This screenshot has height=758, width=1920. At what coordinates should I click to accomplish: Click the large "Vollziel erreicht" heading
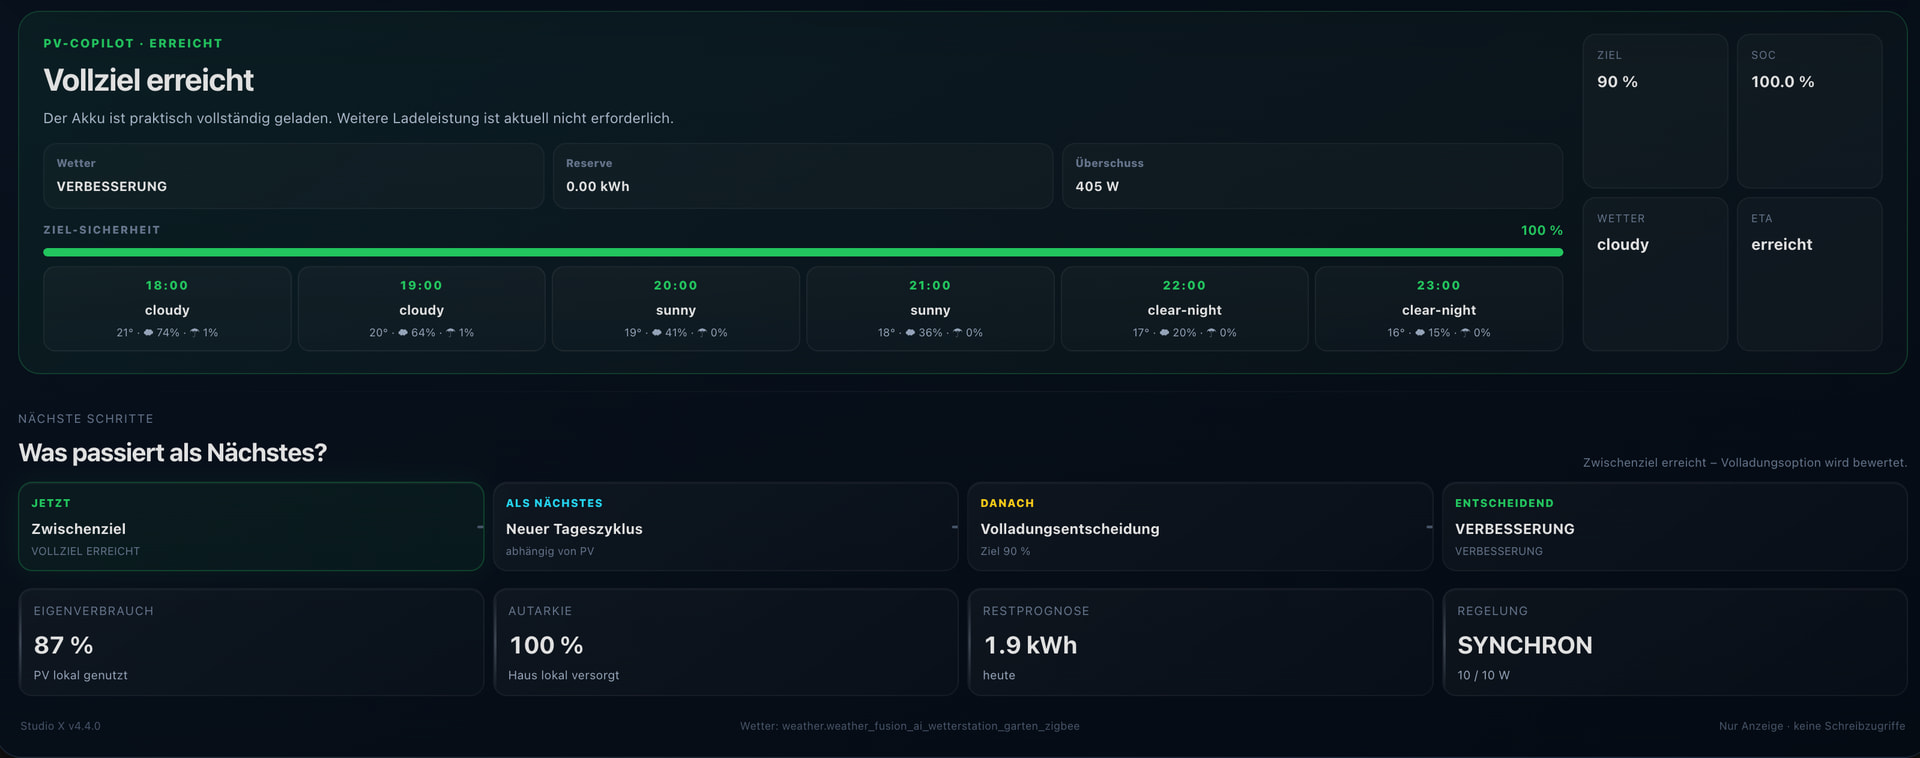point(148,80)
